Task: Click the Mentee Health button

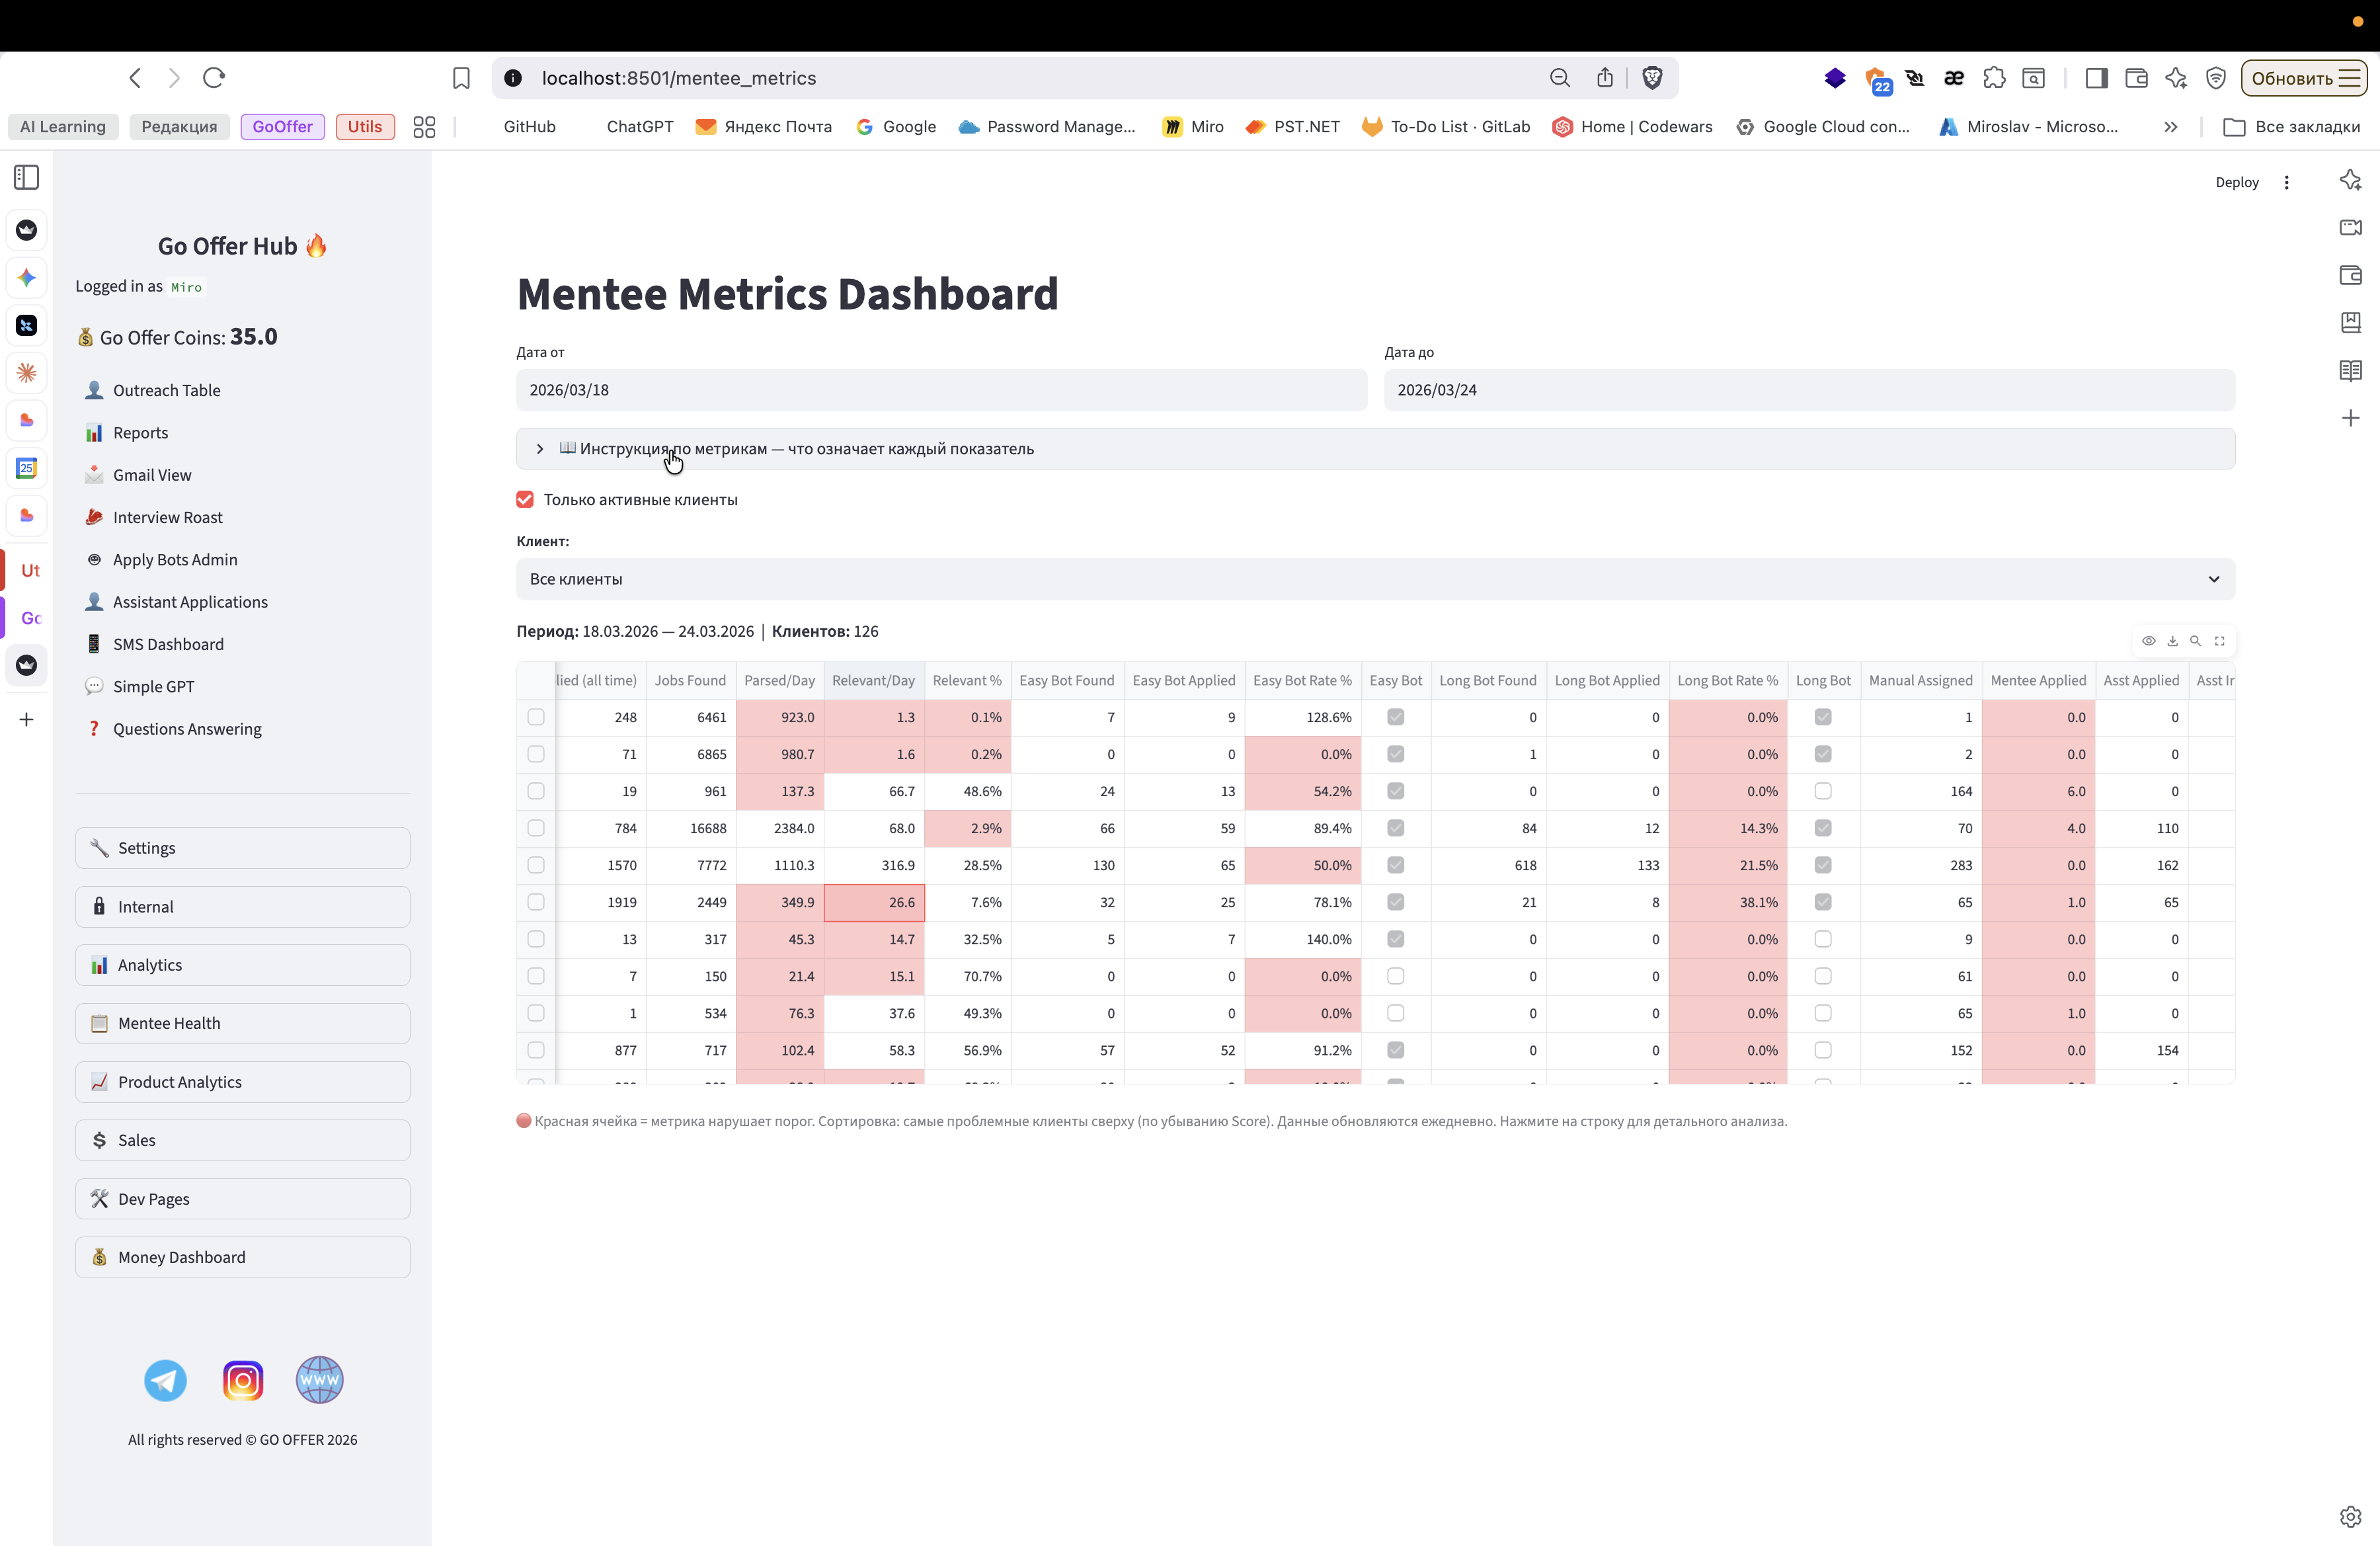Action: [242, 1023]
